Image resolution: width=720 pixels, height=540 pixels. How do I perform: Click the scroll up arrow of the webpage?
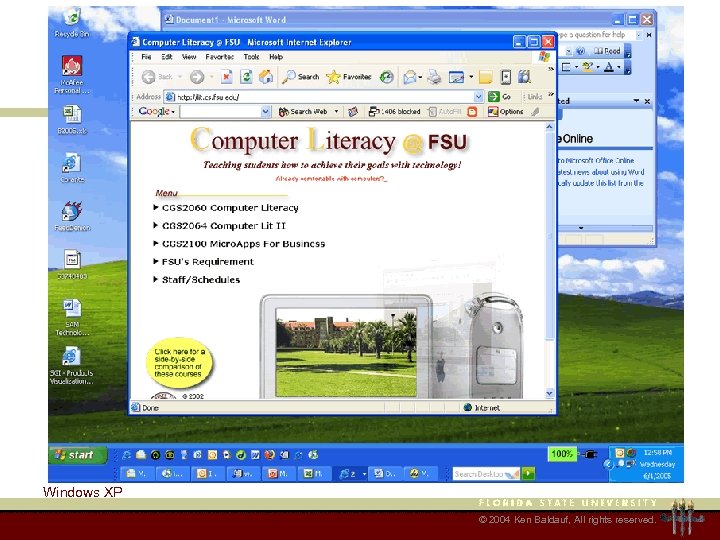[x=549, y=127]
